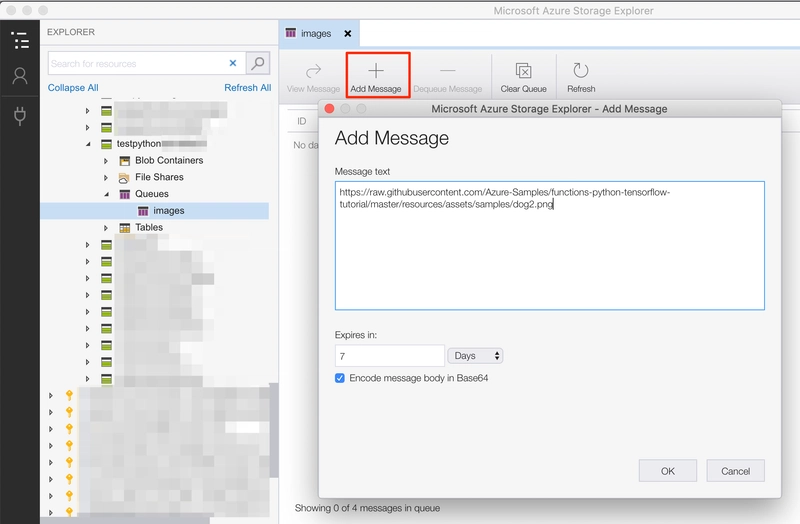Refresh the queue via toolbar Refresh
The width and height of the screenshot is (800, 524).
581,77
